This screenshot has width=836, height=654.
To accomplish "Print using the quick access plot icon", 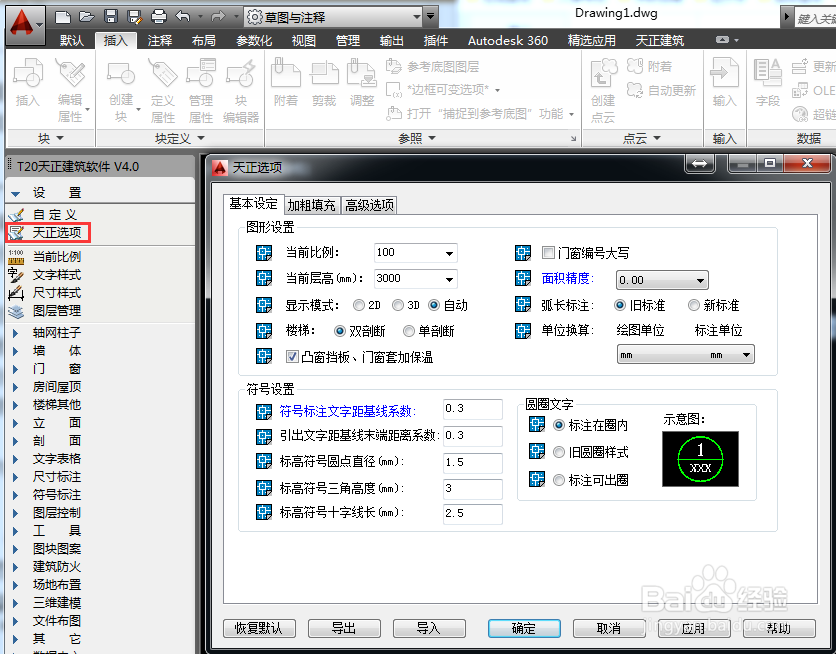I will [x=159, y=17].
